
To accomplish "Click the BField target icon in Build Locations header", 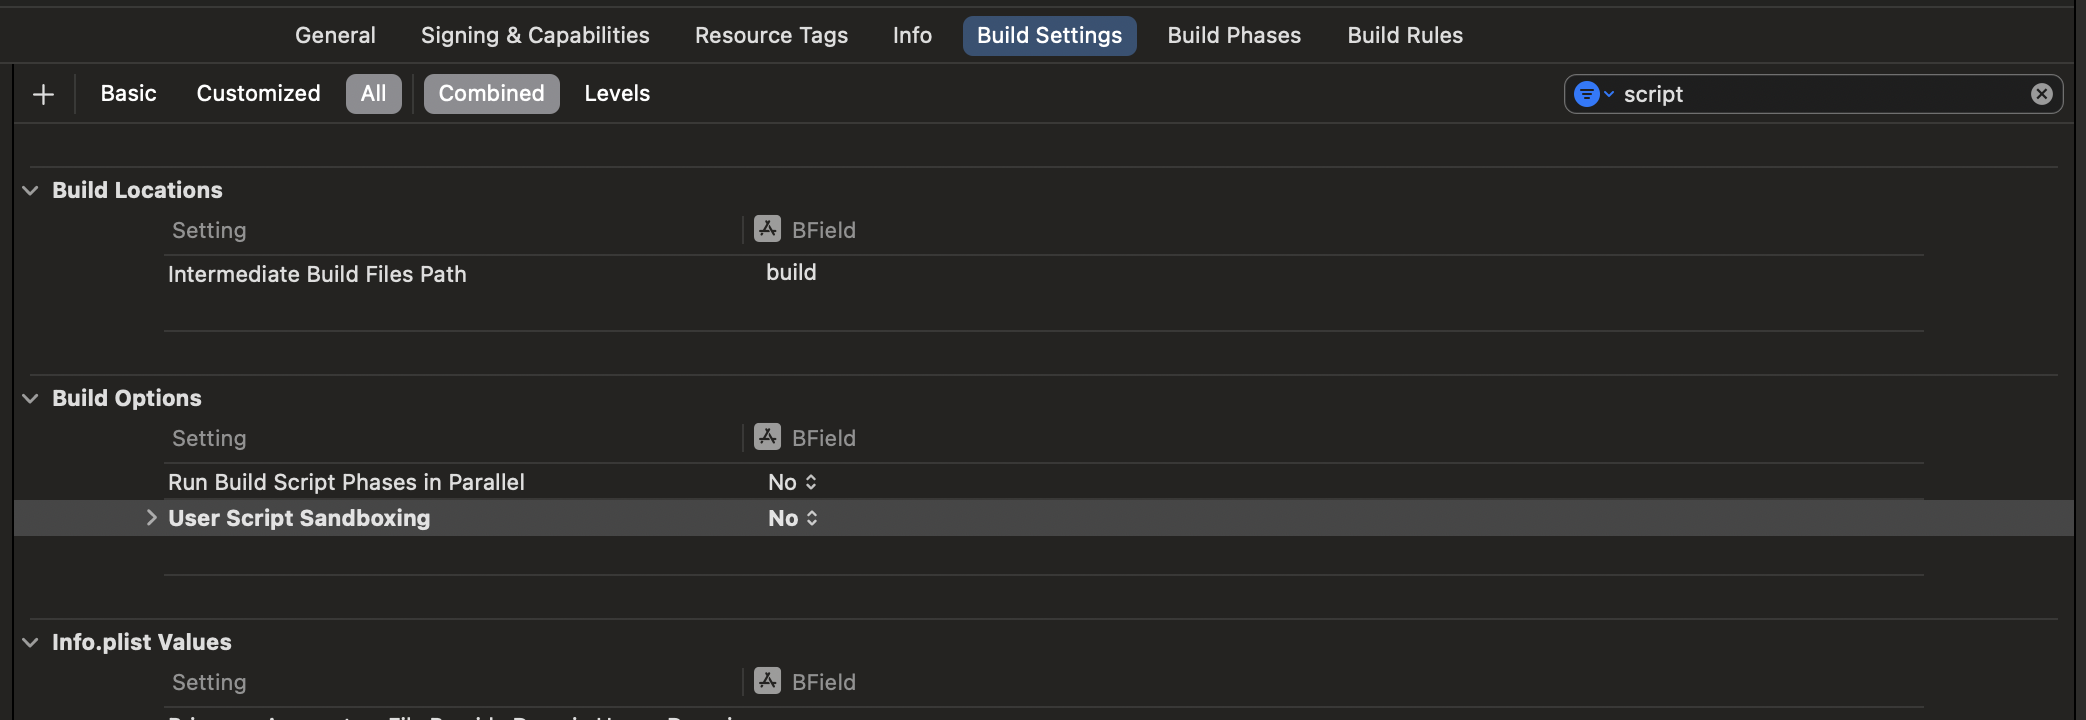I will point(766,229).
